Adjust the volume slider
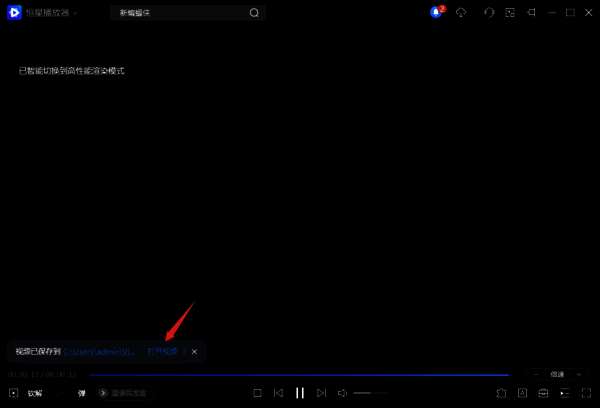Screen dimensions: 600x408 click(x=370, y=393)
